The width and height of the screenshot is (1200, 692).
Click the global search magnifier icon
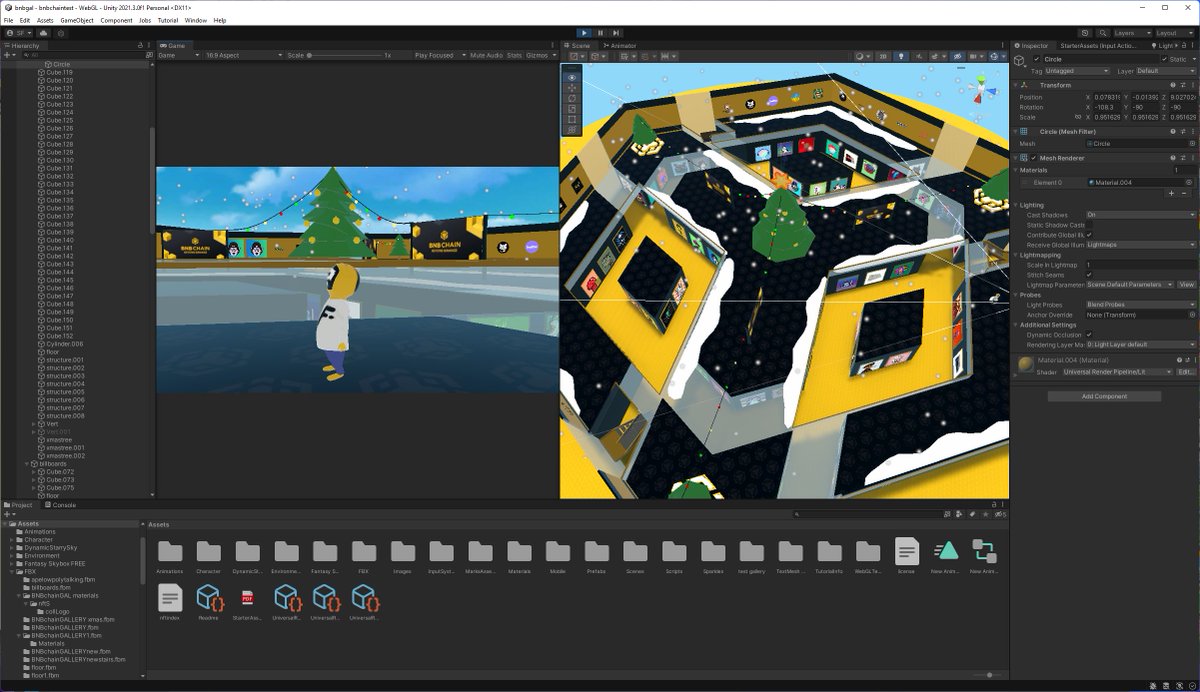[1101, 33]
